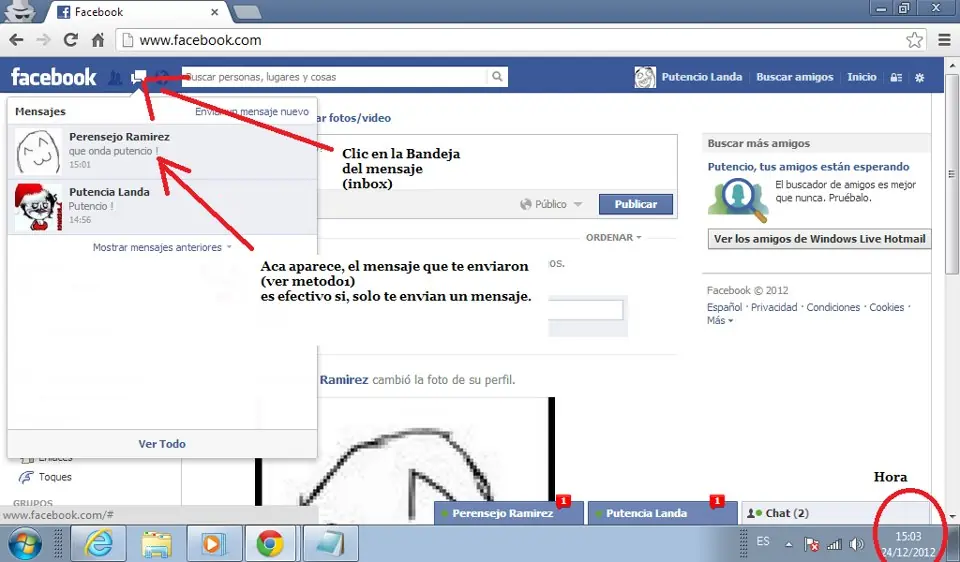Open the Putencio Landa profile link
The height and width of the screenshot is (562, 960).
(x=702, y=77)
